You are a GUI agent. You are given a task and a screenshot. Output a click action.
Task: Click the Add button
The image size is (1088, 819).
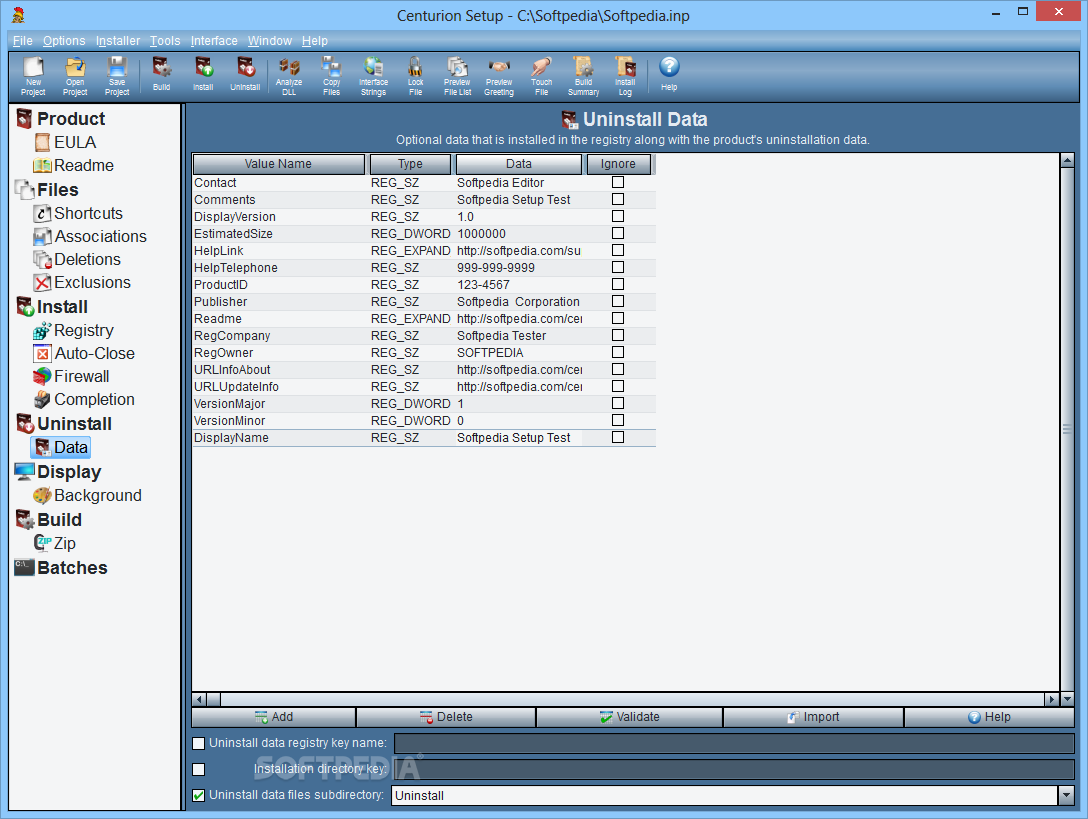[273, 717]
